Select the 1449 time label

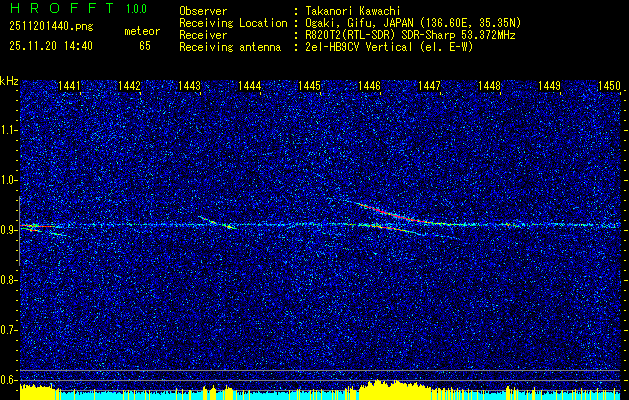[x=549, y=86]
